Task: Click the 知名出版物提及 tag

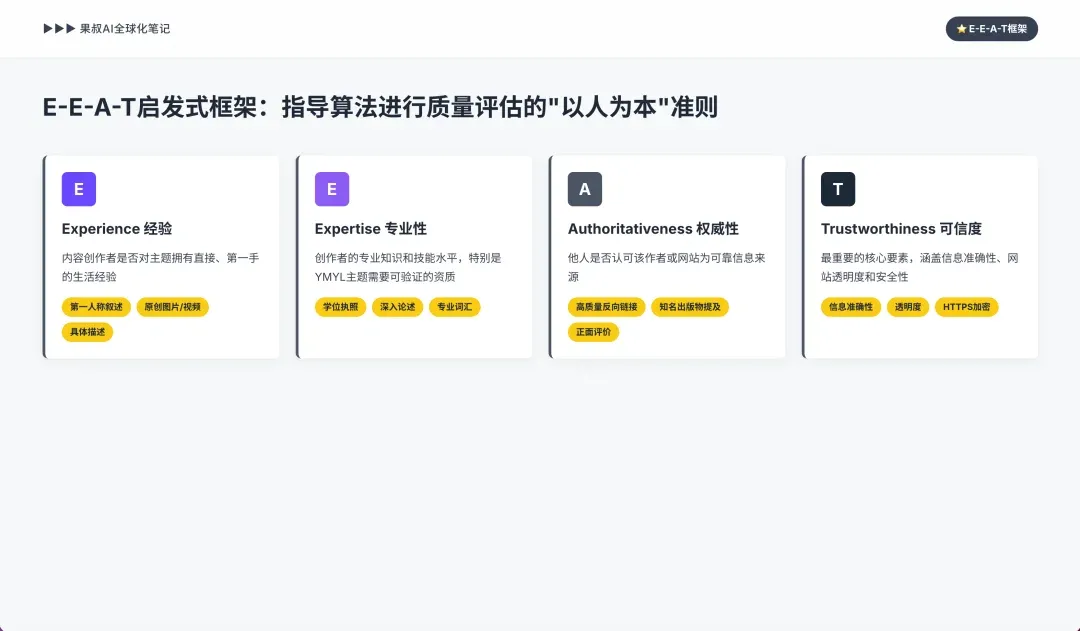Action: [690, 307]
